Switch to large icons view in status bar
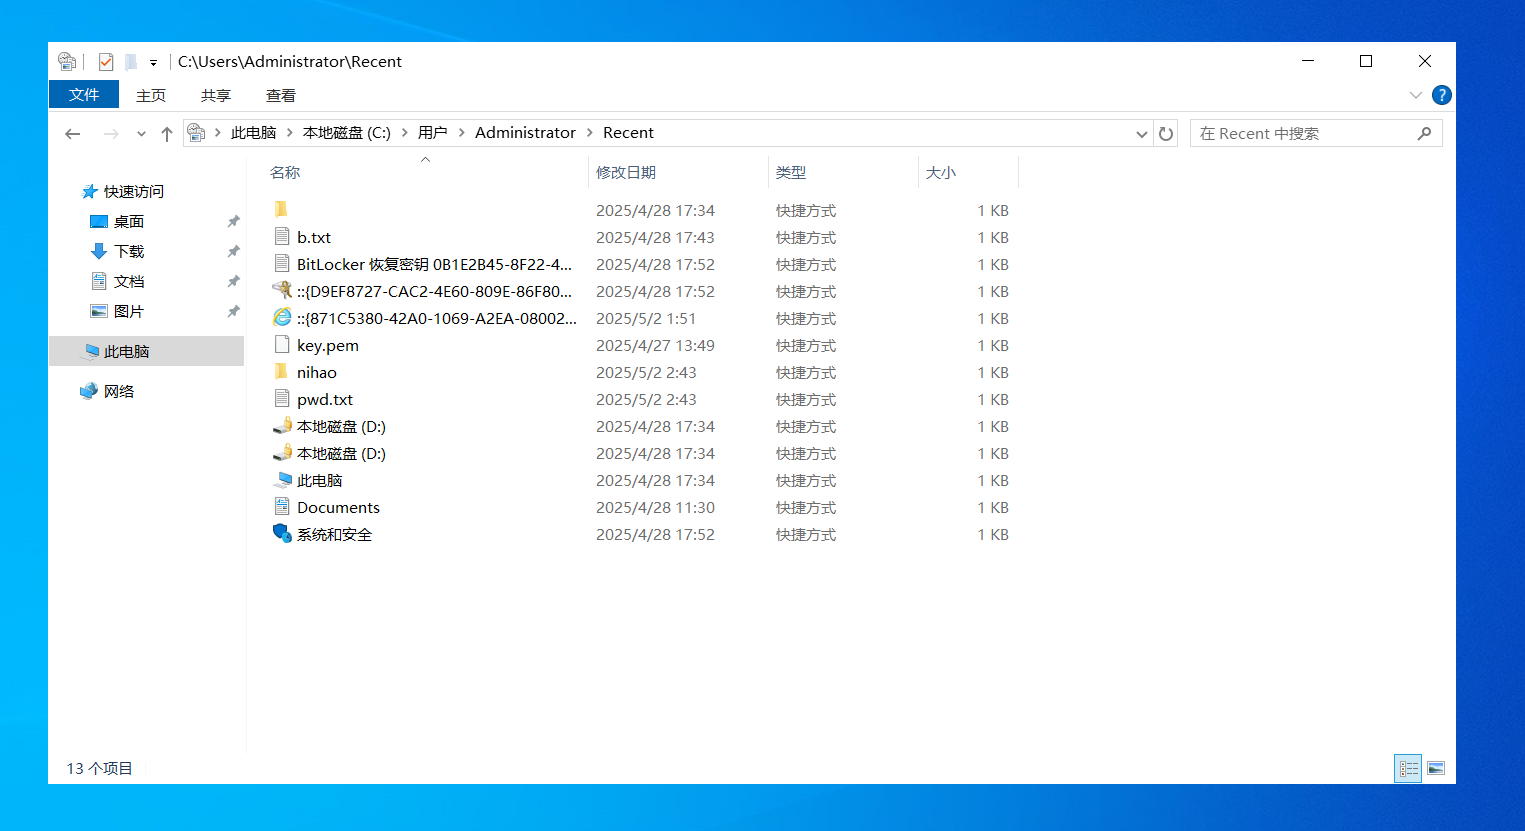1525x831 pixels. (x=1436, y=768)
